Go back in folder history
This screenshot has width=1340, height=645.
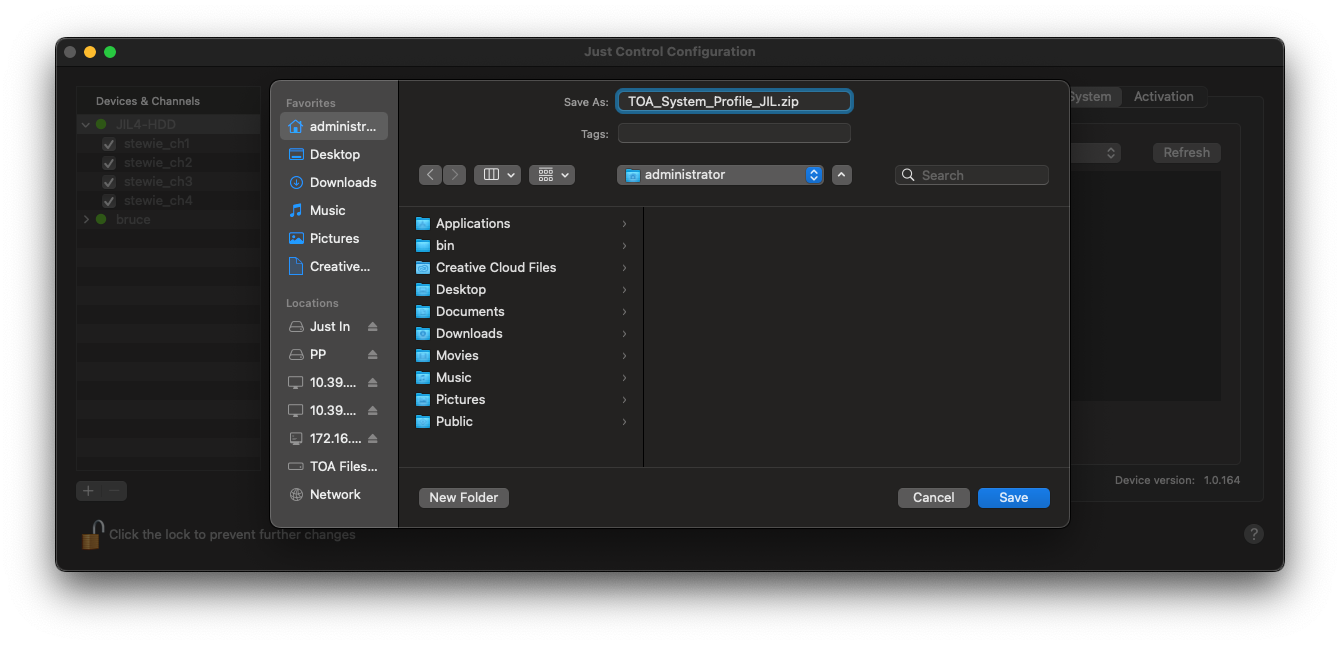[431, 175]
